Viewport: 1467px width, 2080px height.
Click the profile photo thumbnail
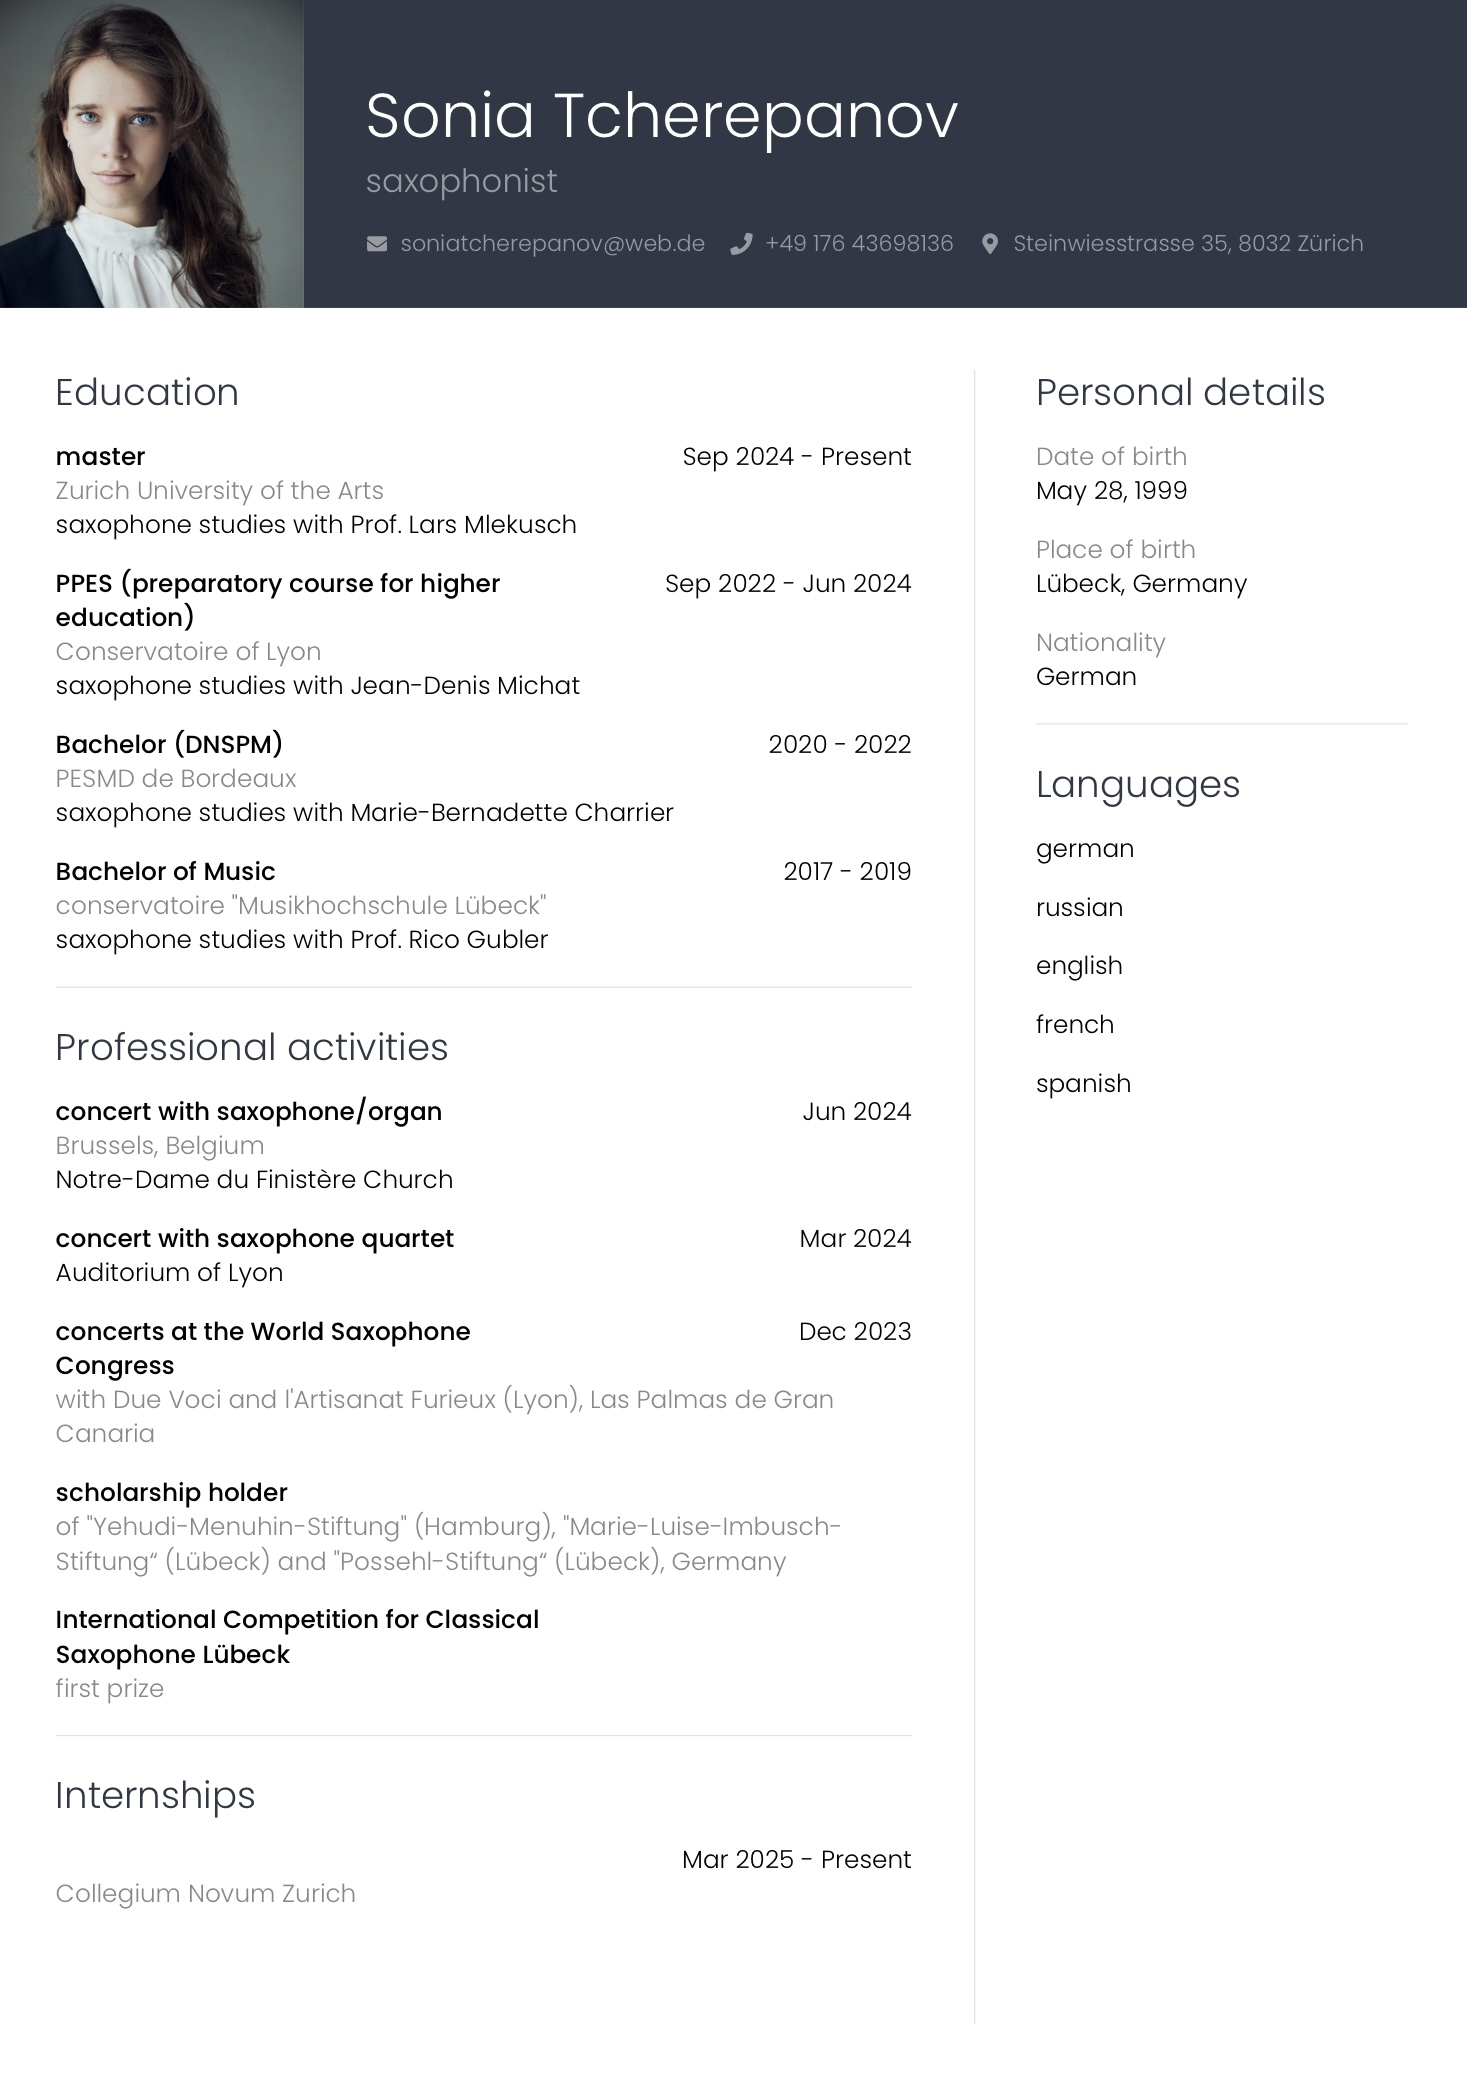152,154
